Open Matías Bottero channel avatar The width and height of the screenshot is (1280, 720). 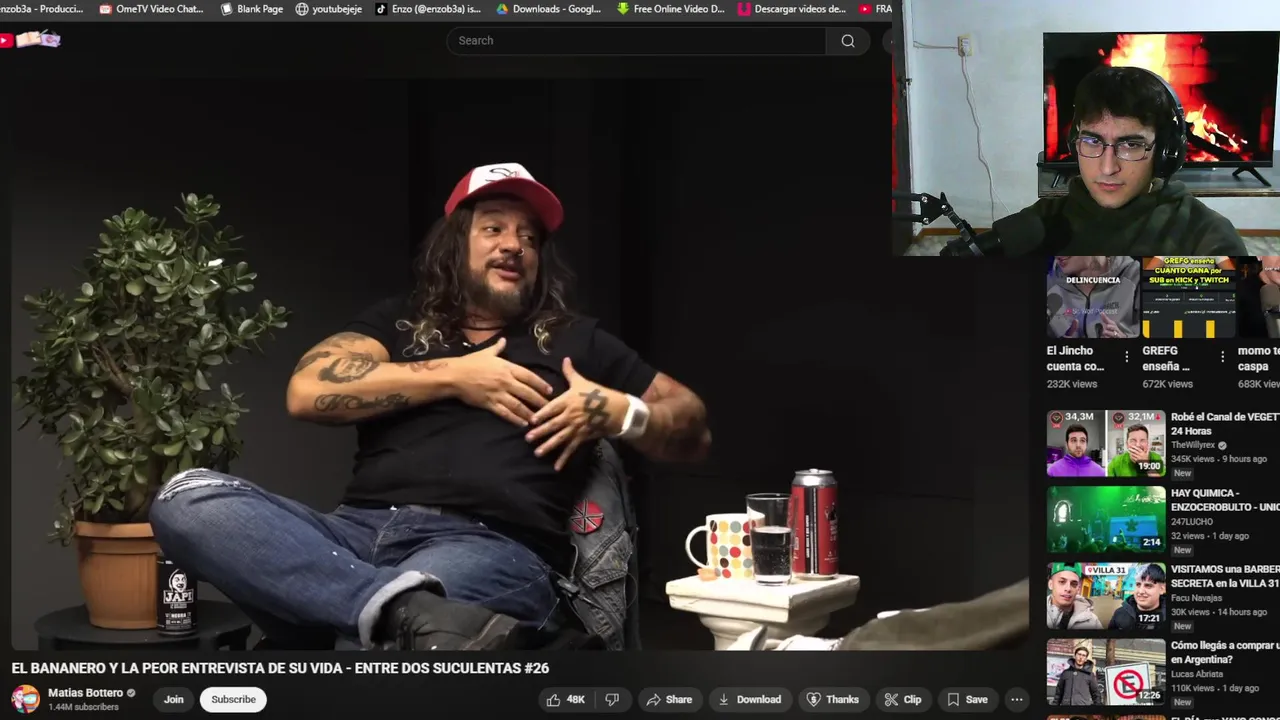click(25, 699)
